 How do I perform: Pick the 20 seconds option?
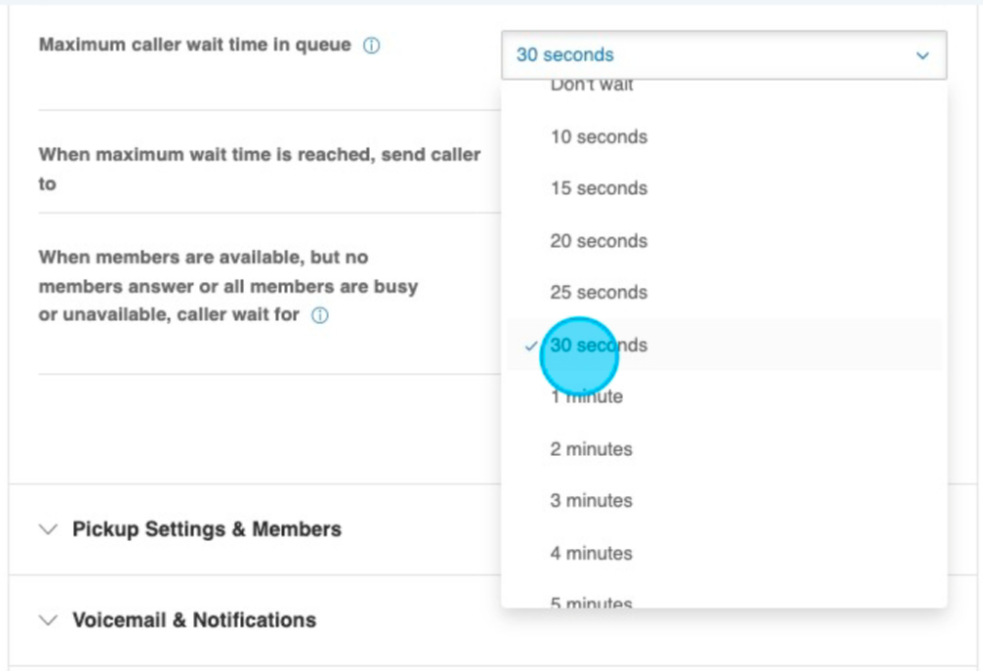click(598, 241)
